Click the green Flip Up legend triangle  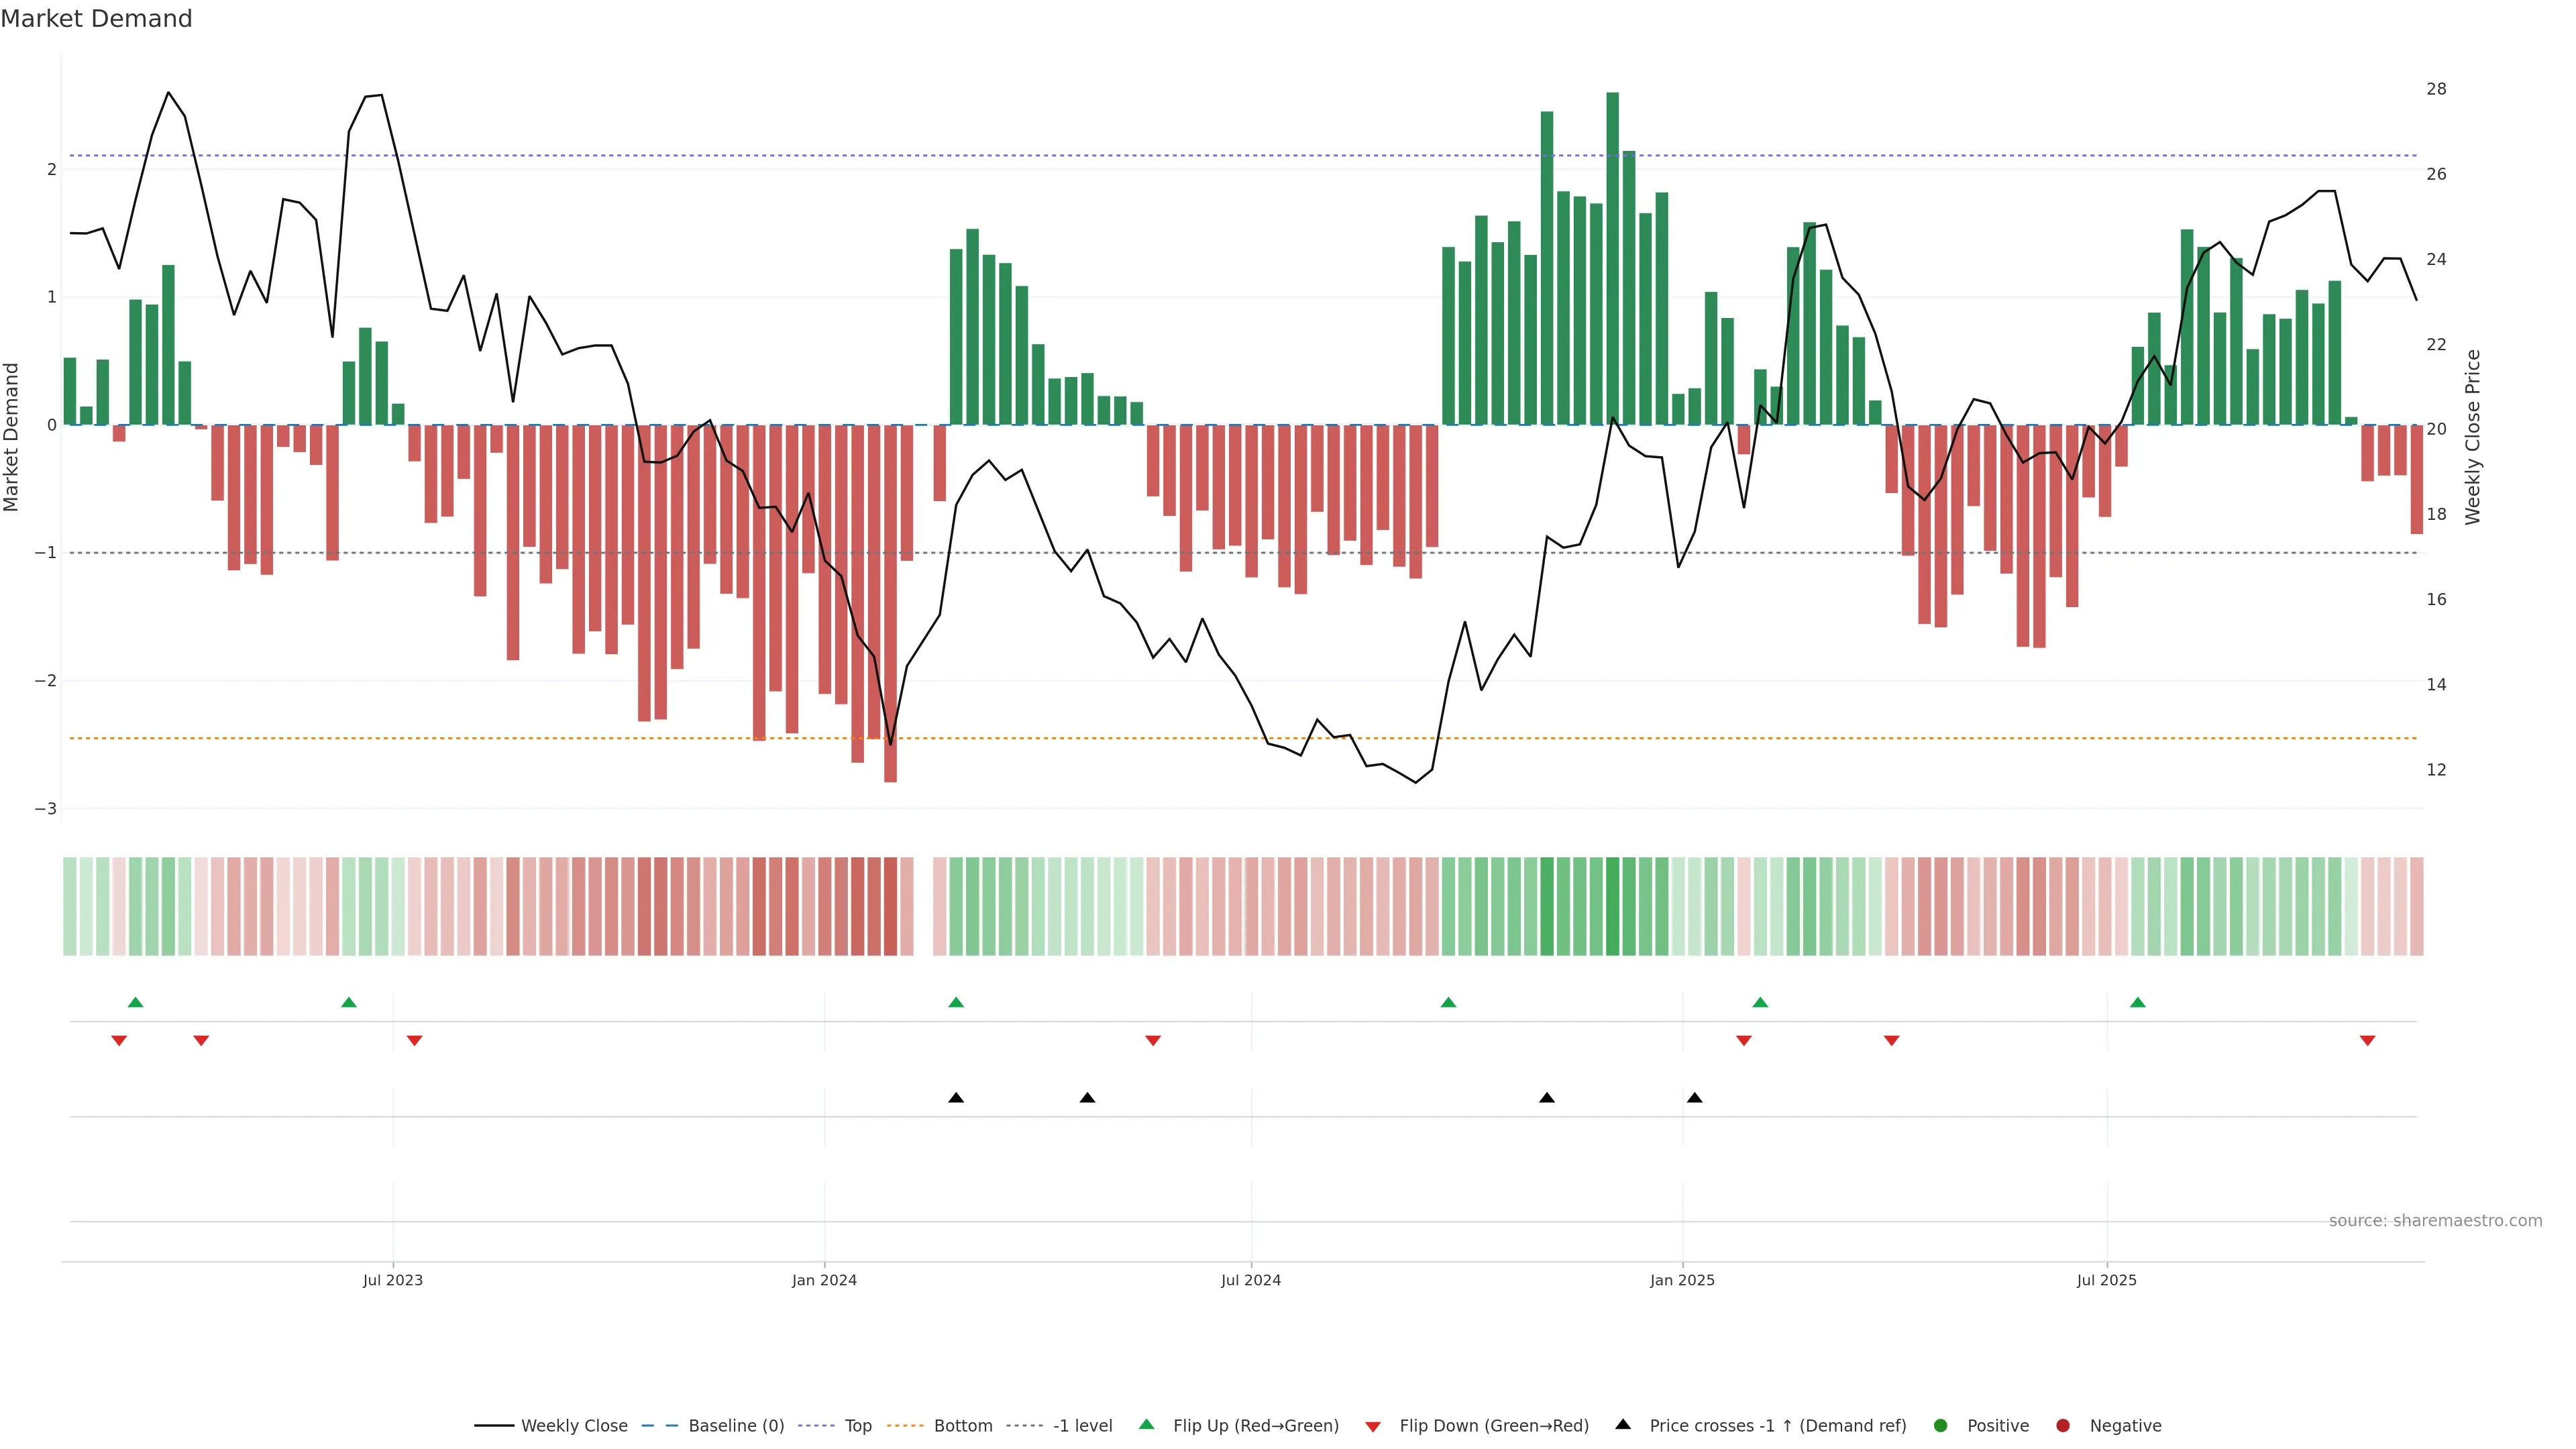pyautogui.click(x=1147, y=1425)
